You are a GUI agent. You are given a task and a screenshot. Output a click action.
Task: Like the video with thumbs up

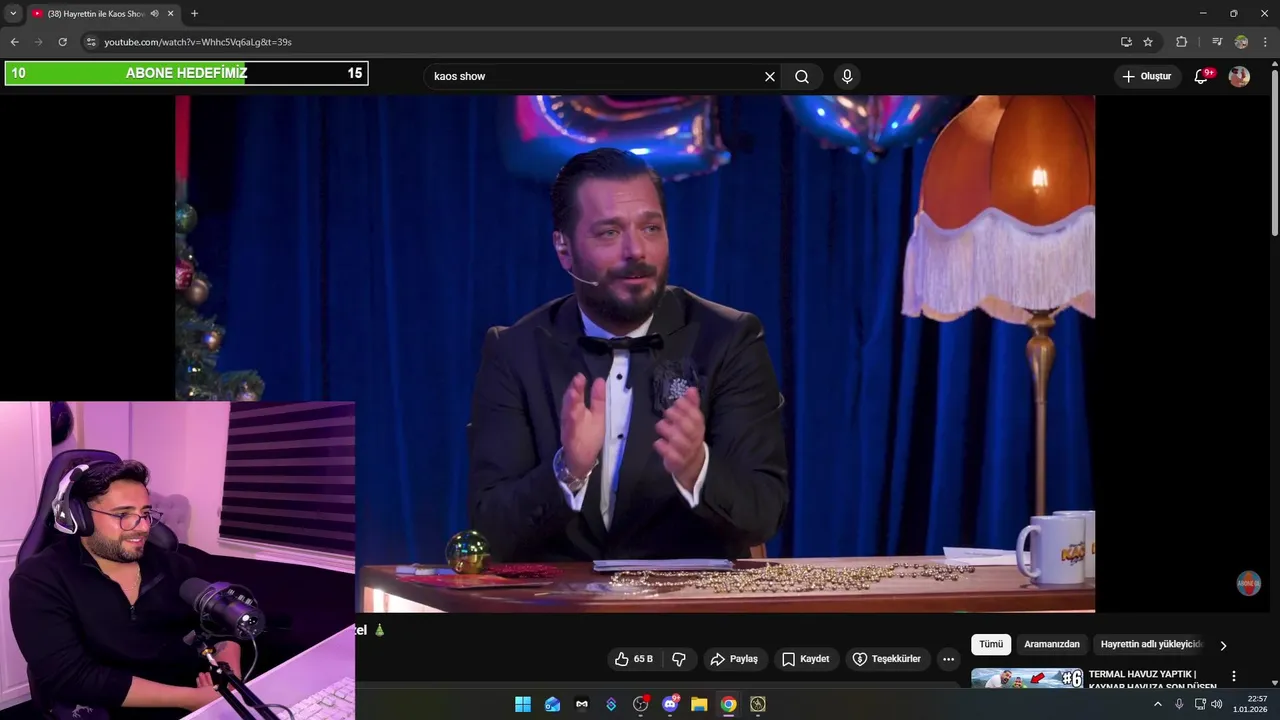[x=622, y=659]
